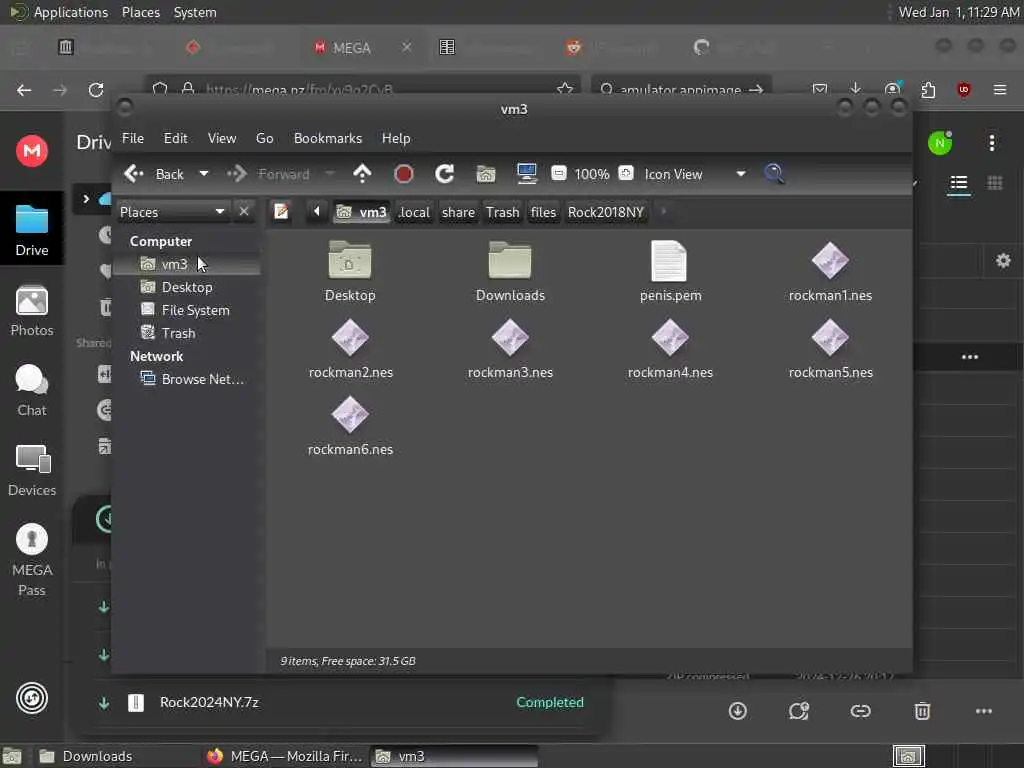Click the Back arrow in file manager toolbar
Image resolution: width=1024 pixels, height=768 pixels.
pos(134,174)
